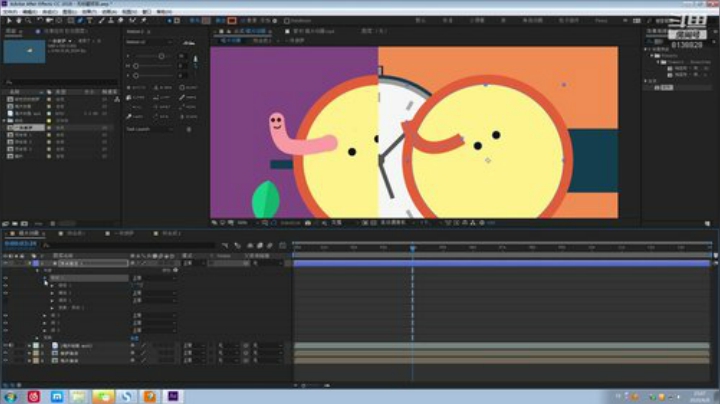
Task: Toggle the always-preview icon before the viewer's bottom zoom dropdown
Action: pyautogui.click(x=214, y=223)
